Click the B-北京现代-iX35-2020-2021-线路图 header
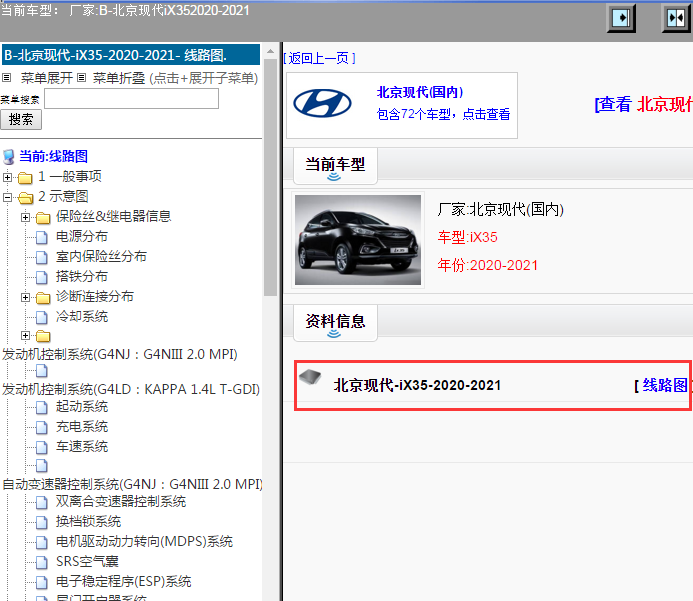Viewport: 693px width, 601px height. pos(131,55)
